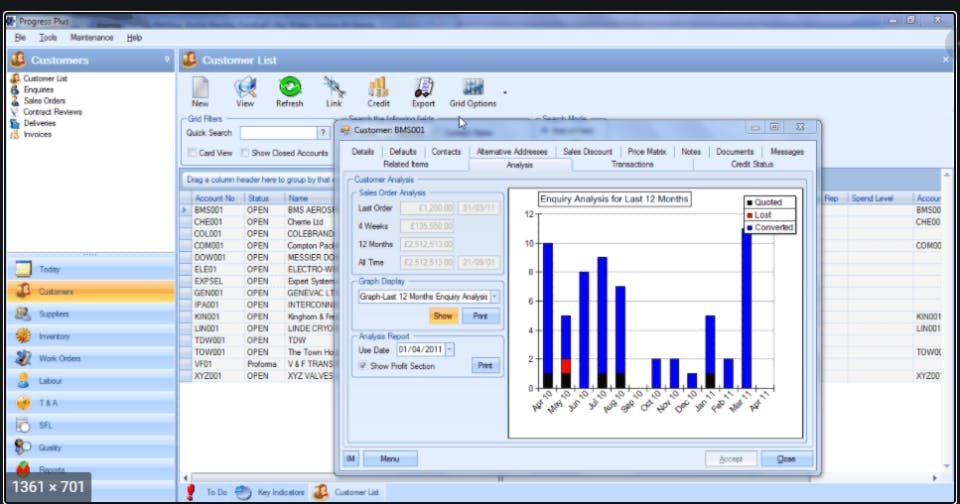
Task: Enable the Card View checkbox
Action: pyautogui.click(x=192, y=152)
